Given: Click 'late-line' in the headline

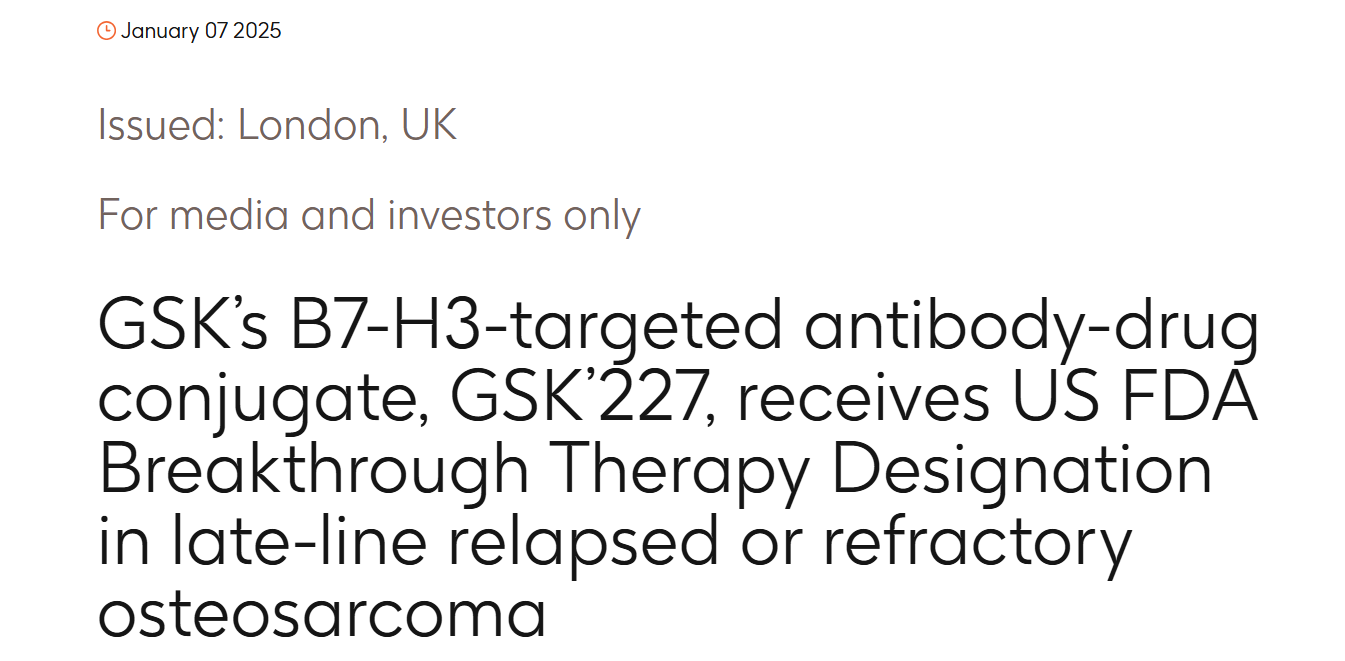Looking at the screenshot, I should point(287,541).
